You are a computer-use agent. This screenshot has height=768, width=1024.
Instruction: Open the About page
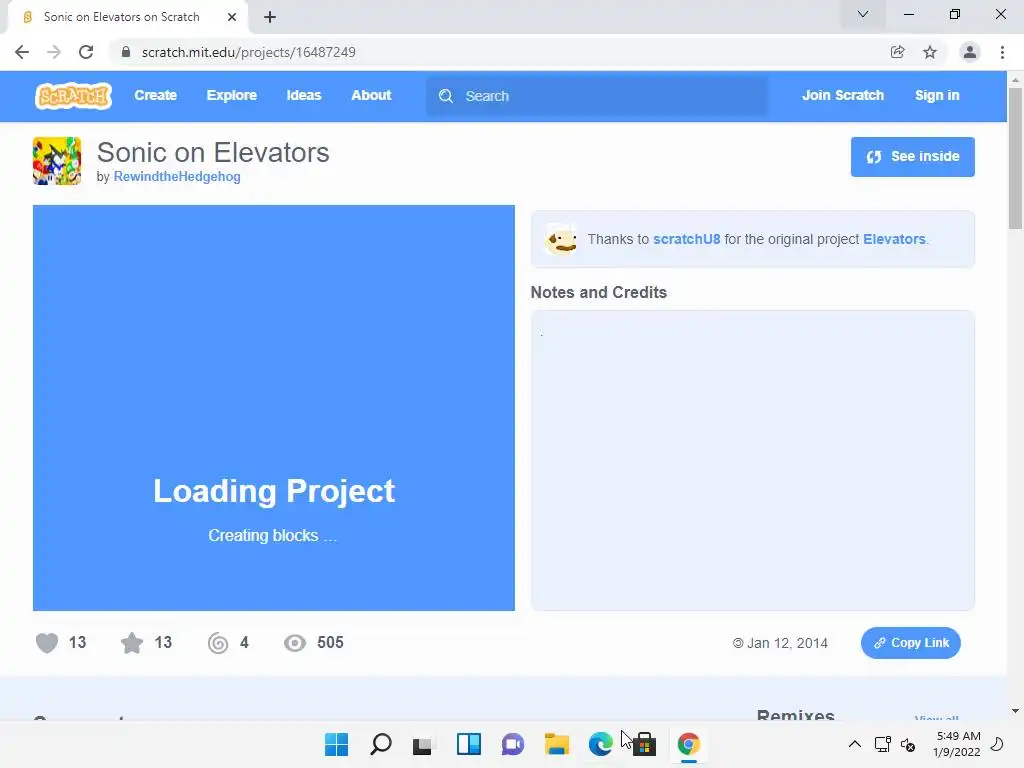371,95
